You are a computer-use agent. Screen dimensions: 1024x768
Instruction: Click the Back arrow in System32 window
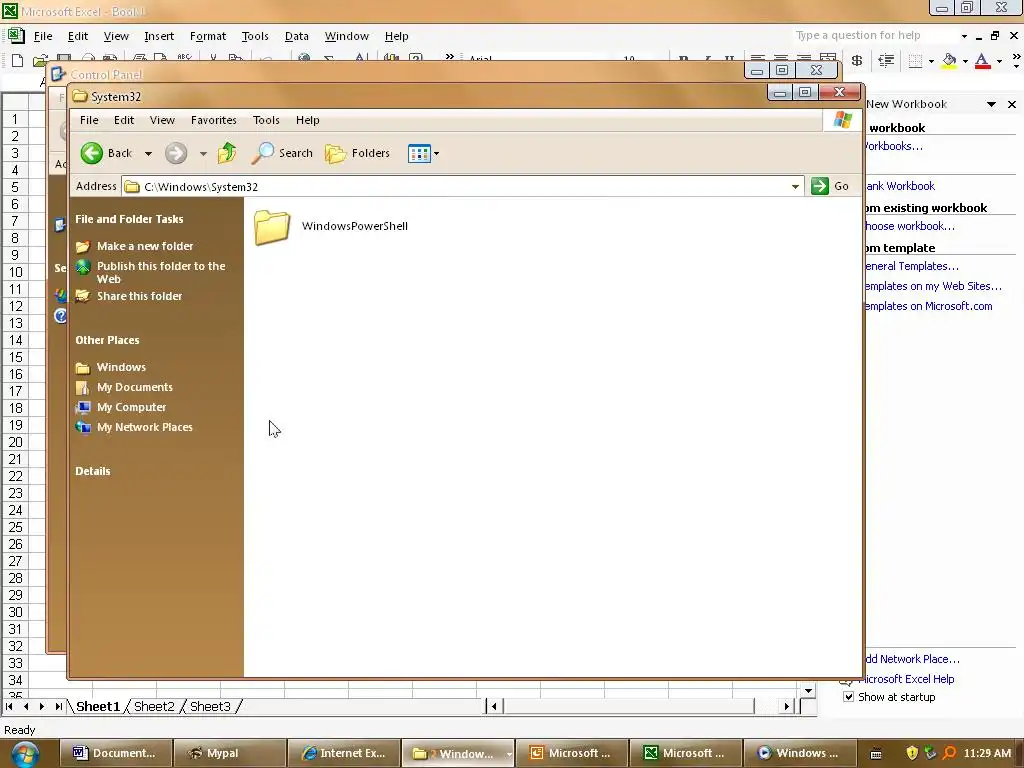point(92,153)
